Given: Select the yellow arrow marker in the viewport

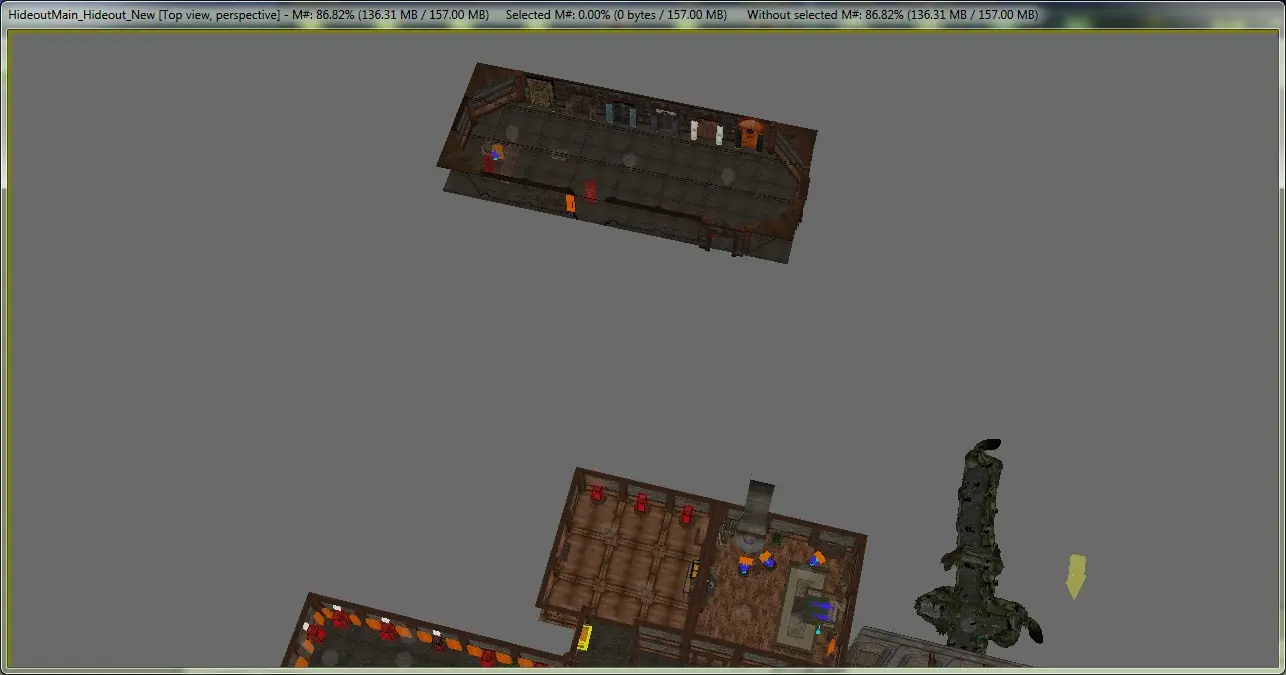Looking at the screenshot, I should [x=1075, y=577].
